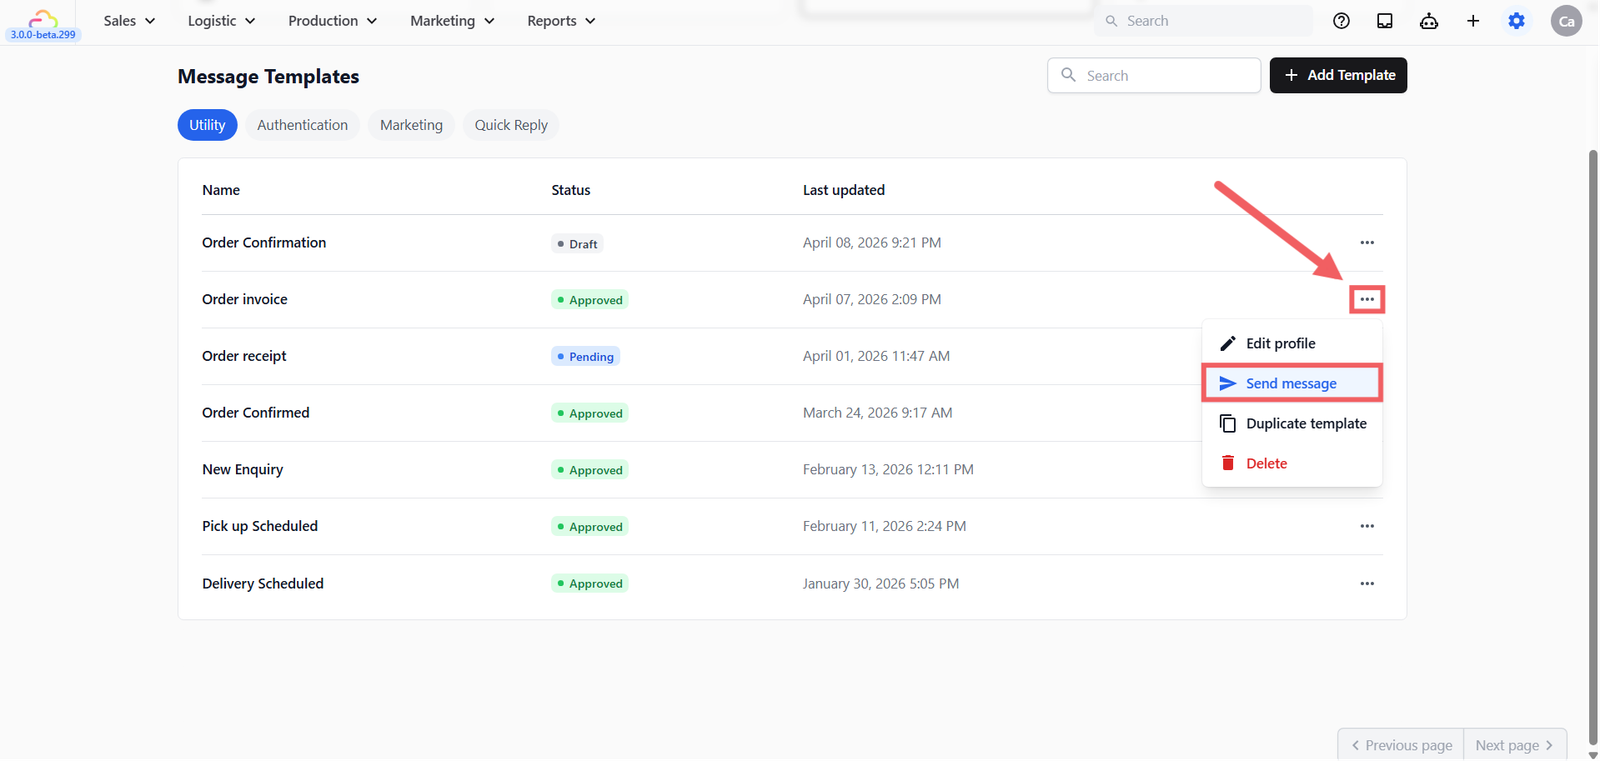This screenshot has height=761, width=1600.
Task: Switch to the Quick Reply tab
Action: pos(511,125)
